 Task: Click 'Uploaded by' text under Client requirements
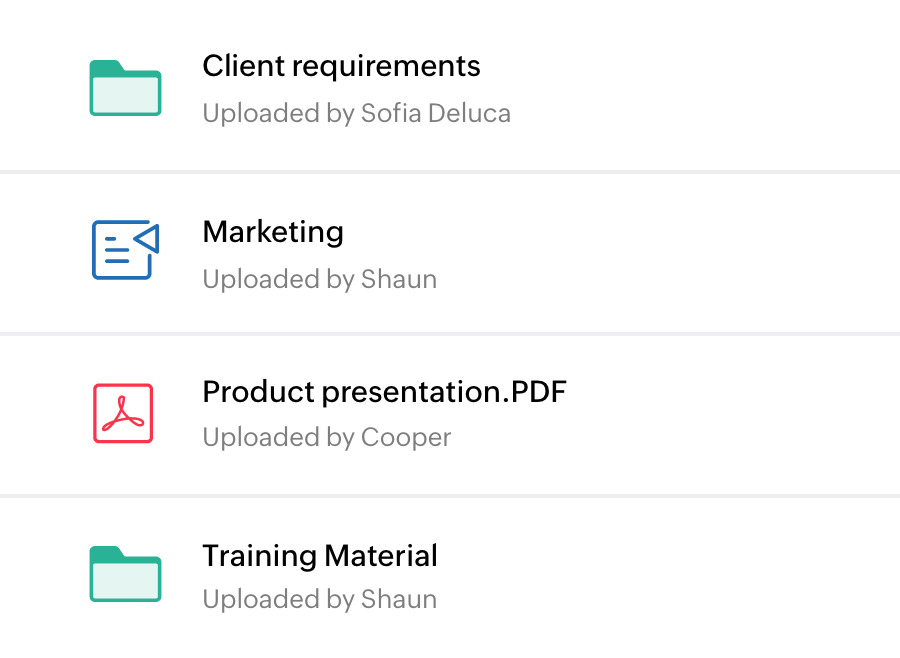[277, 113]
